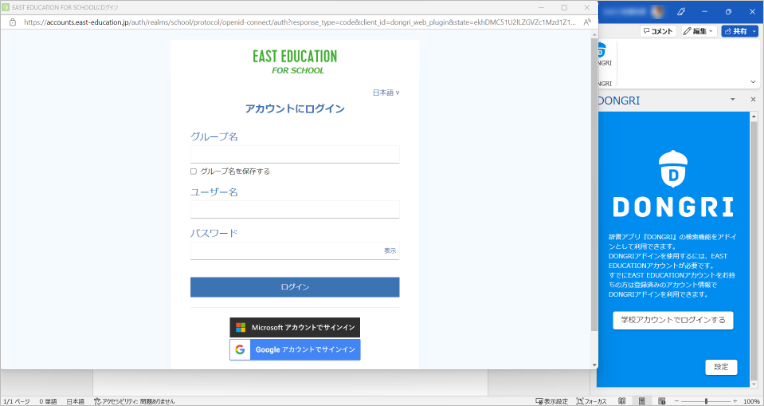Click zoom out minus in Word status bar

(677, 401)
